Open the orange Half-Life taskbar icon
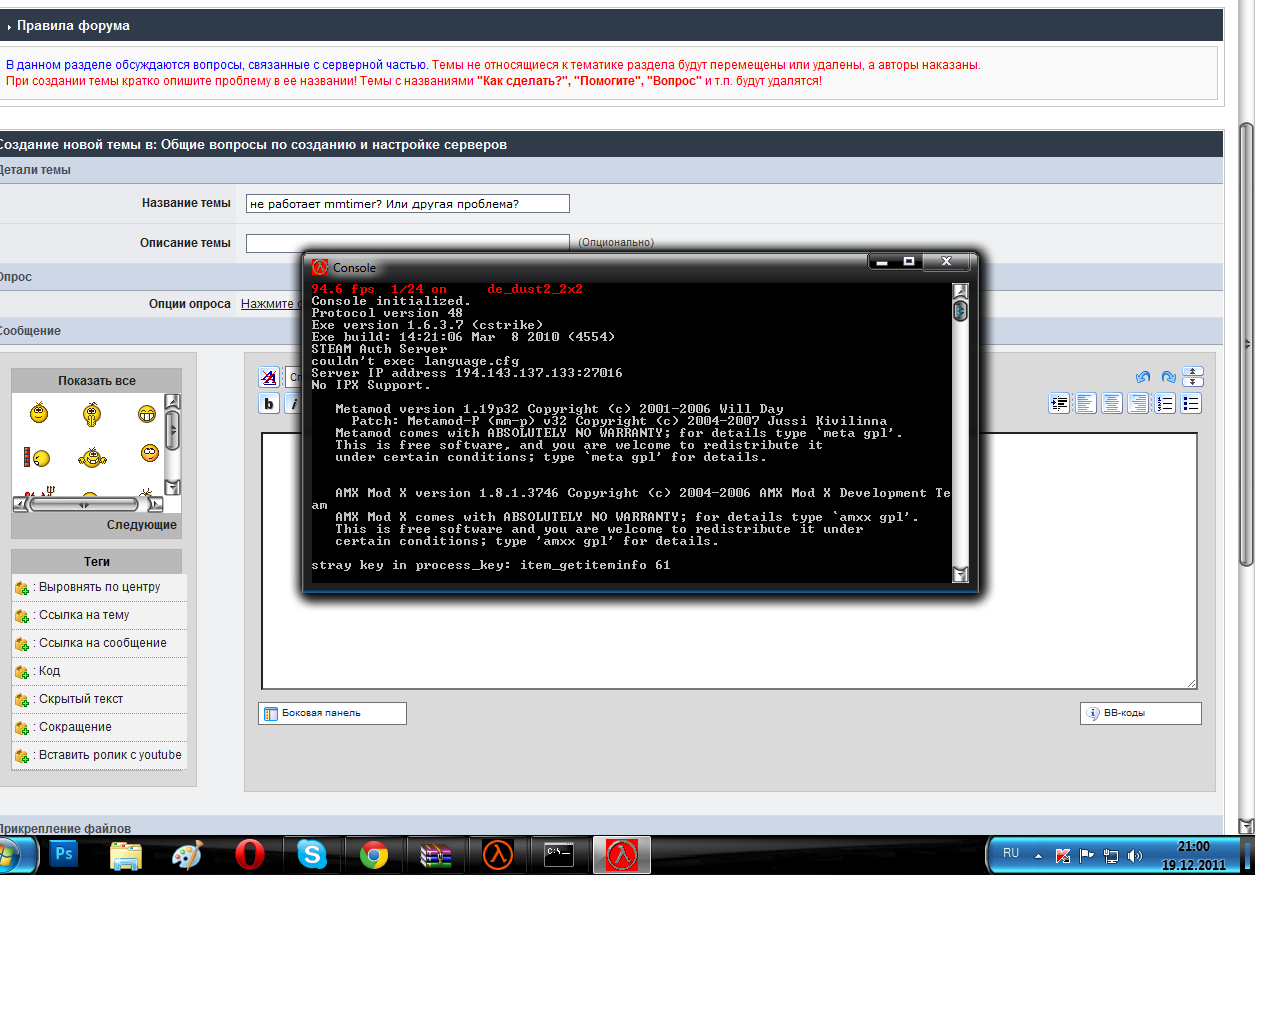The width and height of the screenshot is (1280, 1024). tap(498, 855)
